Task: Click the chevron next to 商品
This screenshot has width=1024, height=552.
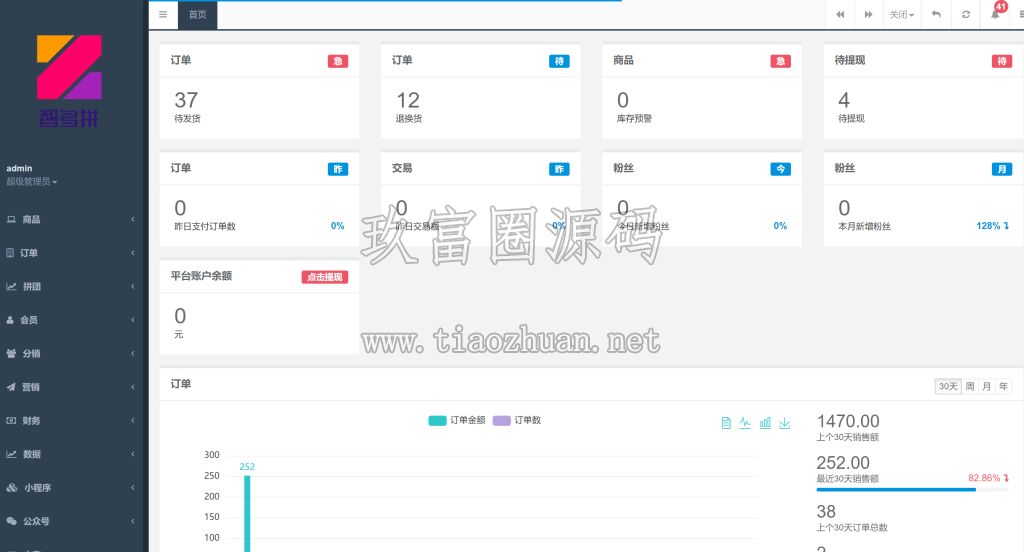Action: 133,219
